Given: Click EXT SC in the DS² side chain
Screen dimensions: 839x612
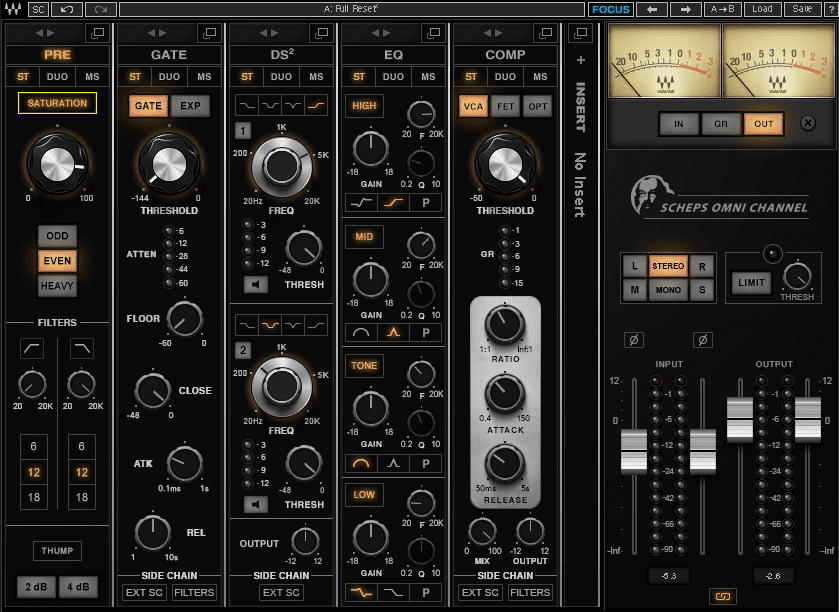Looking at the screenshot, I should 281,592.
